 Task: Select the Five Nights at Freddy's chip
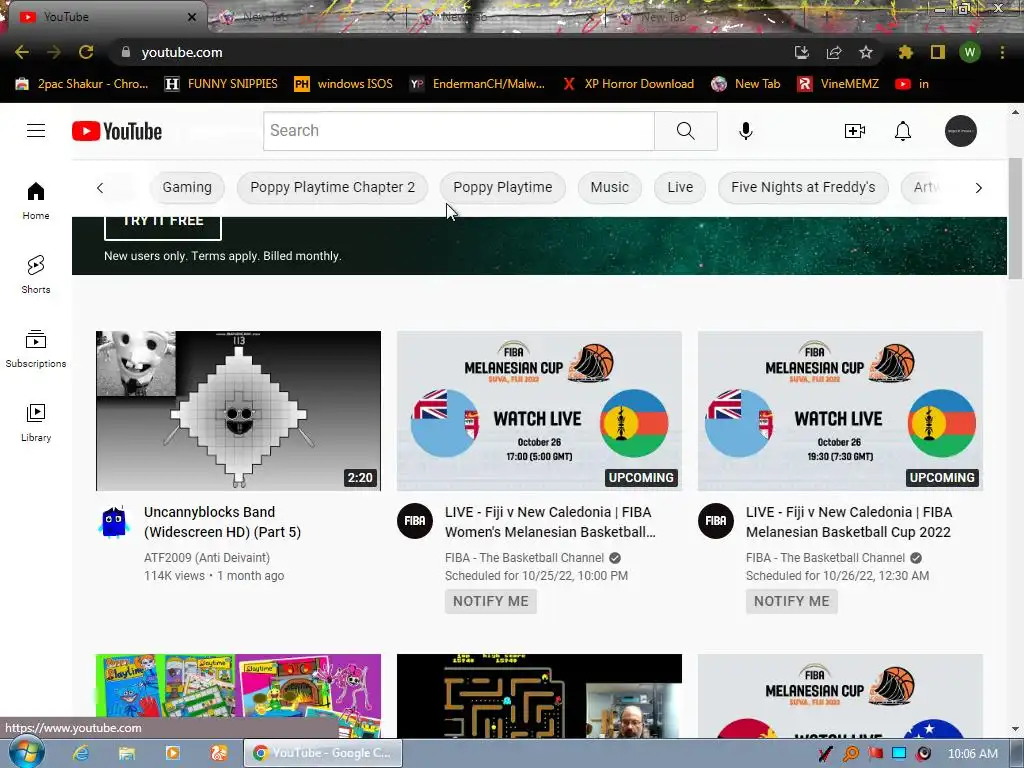(x=803, y=187)
